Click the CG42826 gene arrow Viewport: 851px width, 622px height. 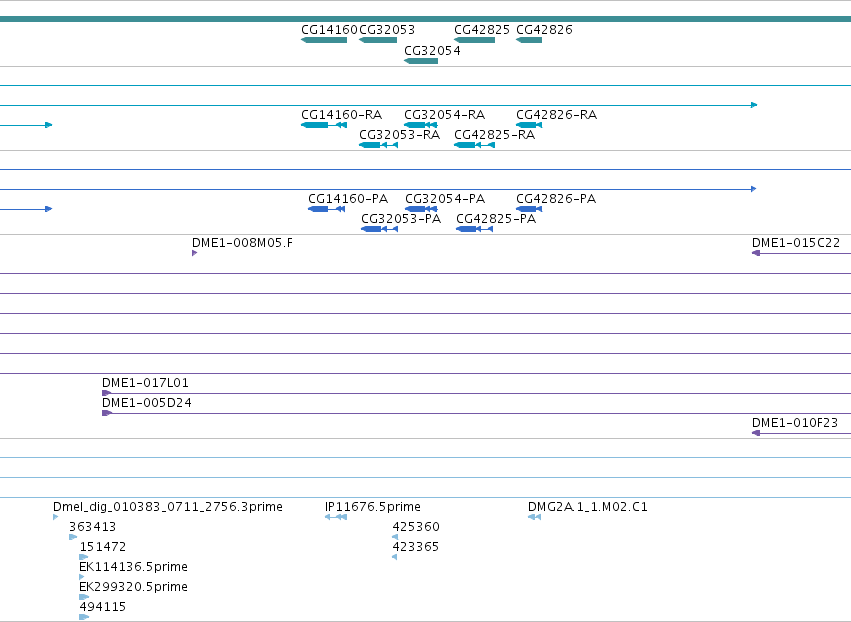(529, 40)
